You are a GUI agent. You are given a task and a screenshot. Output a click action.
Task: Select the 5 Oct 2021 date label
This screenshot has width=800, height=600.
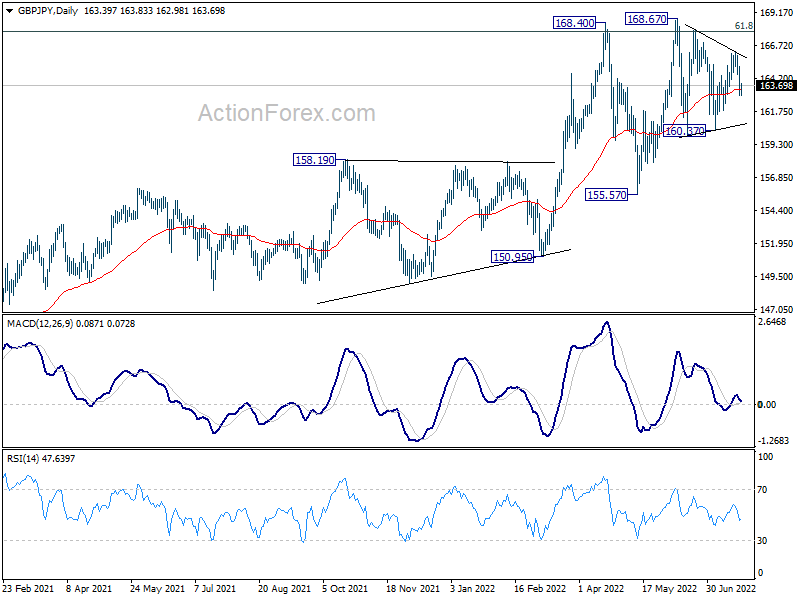(x=343, y=590)
